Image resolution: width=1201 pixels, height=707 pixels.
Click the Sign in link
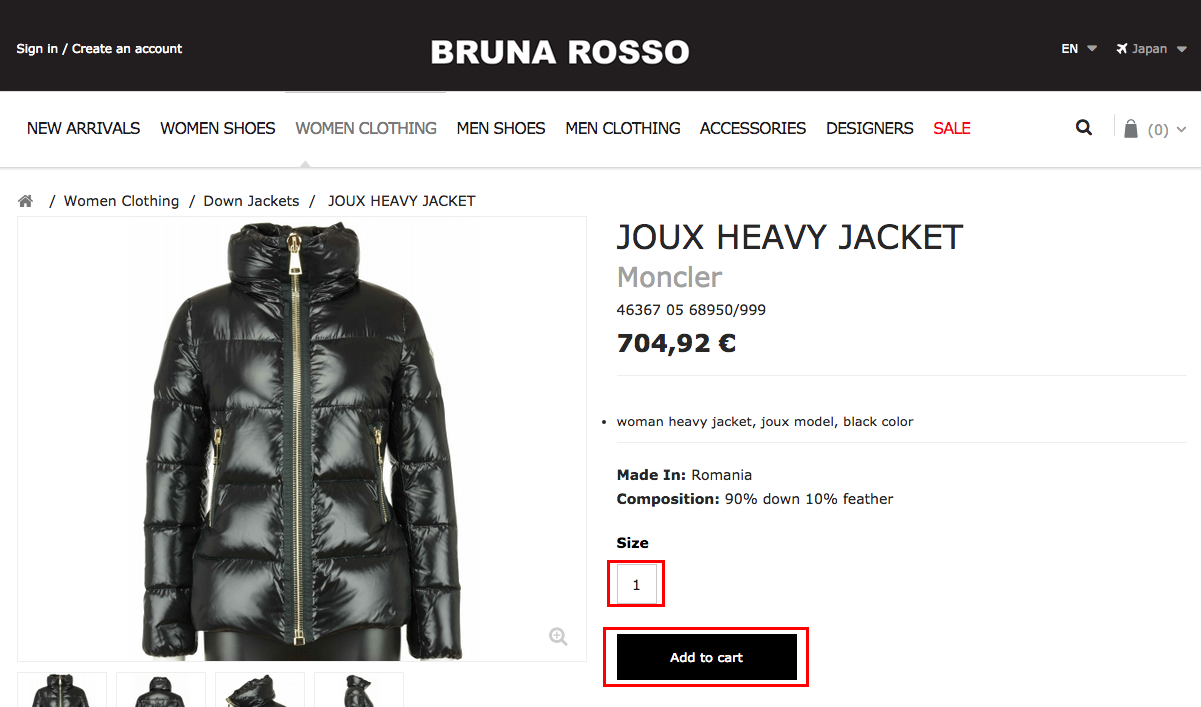[37, 48]
